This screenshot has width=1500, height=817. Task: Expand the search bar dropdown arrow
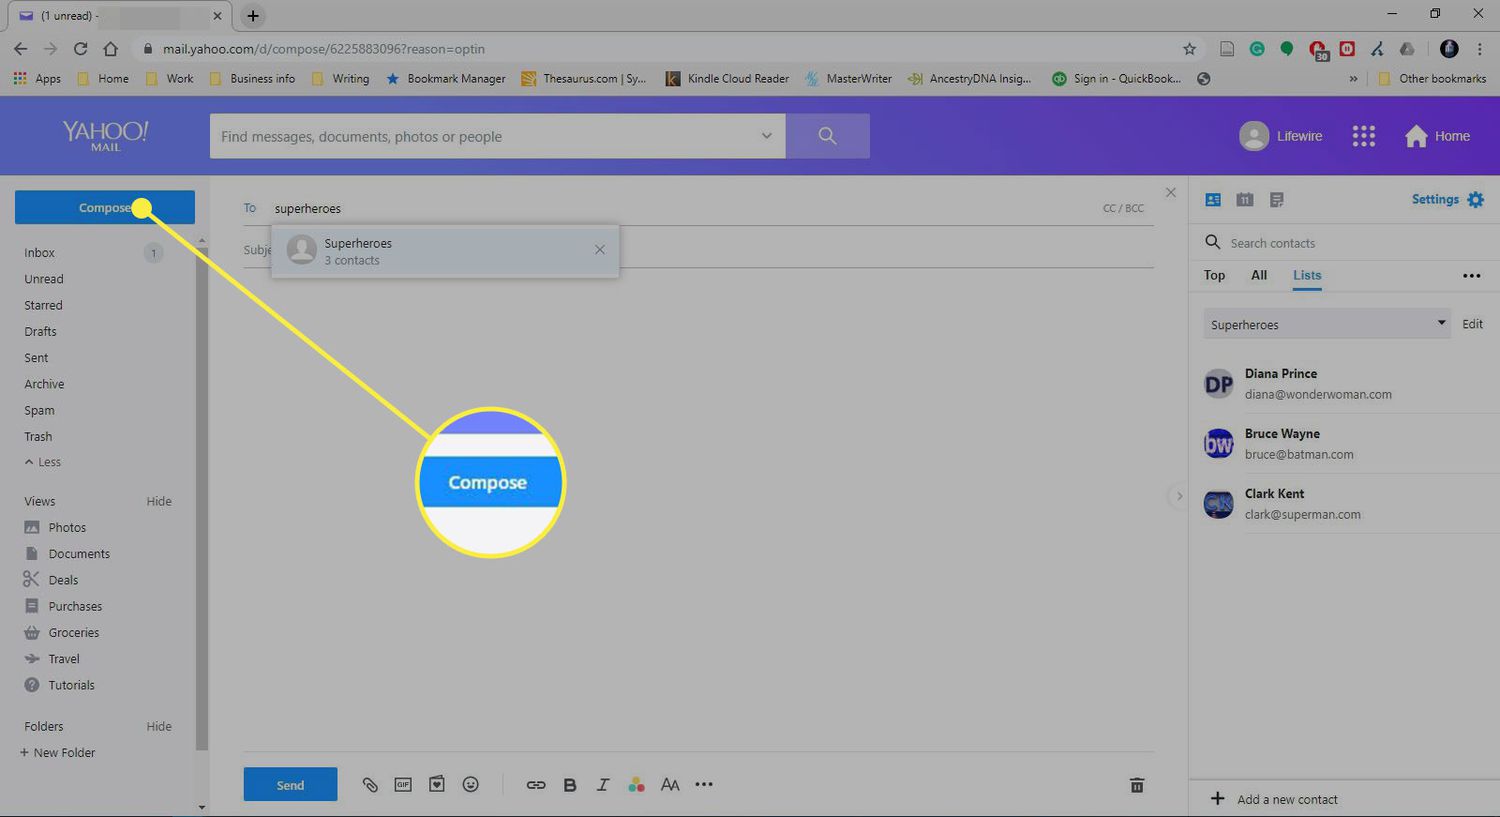coord(766,135)
